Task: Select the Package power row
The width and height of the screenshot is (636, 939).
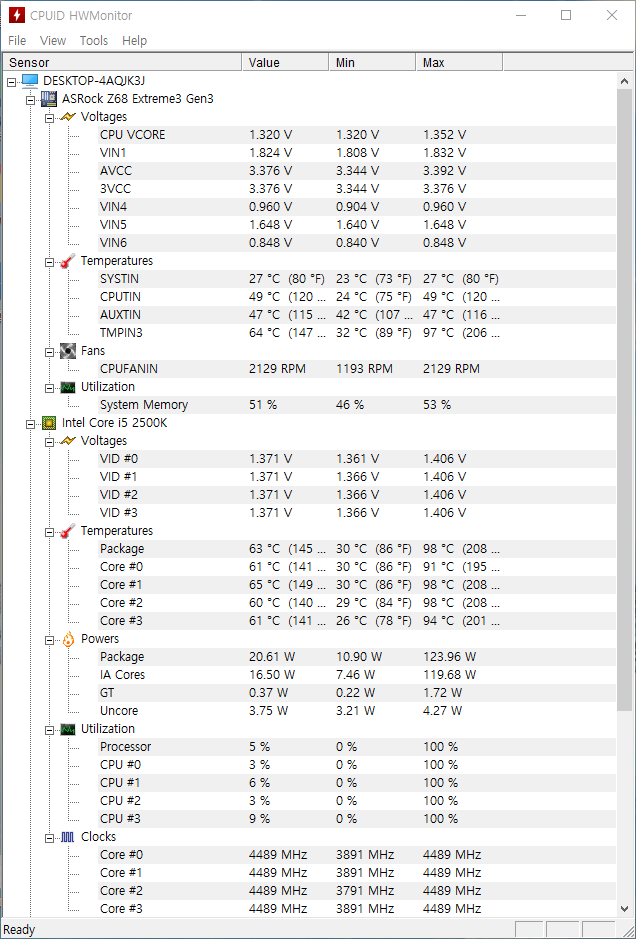Action: pos(357,657)
